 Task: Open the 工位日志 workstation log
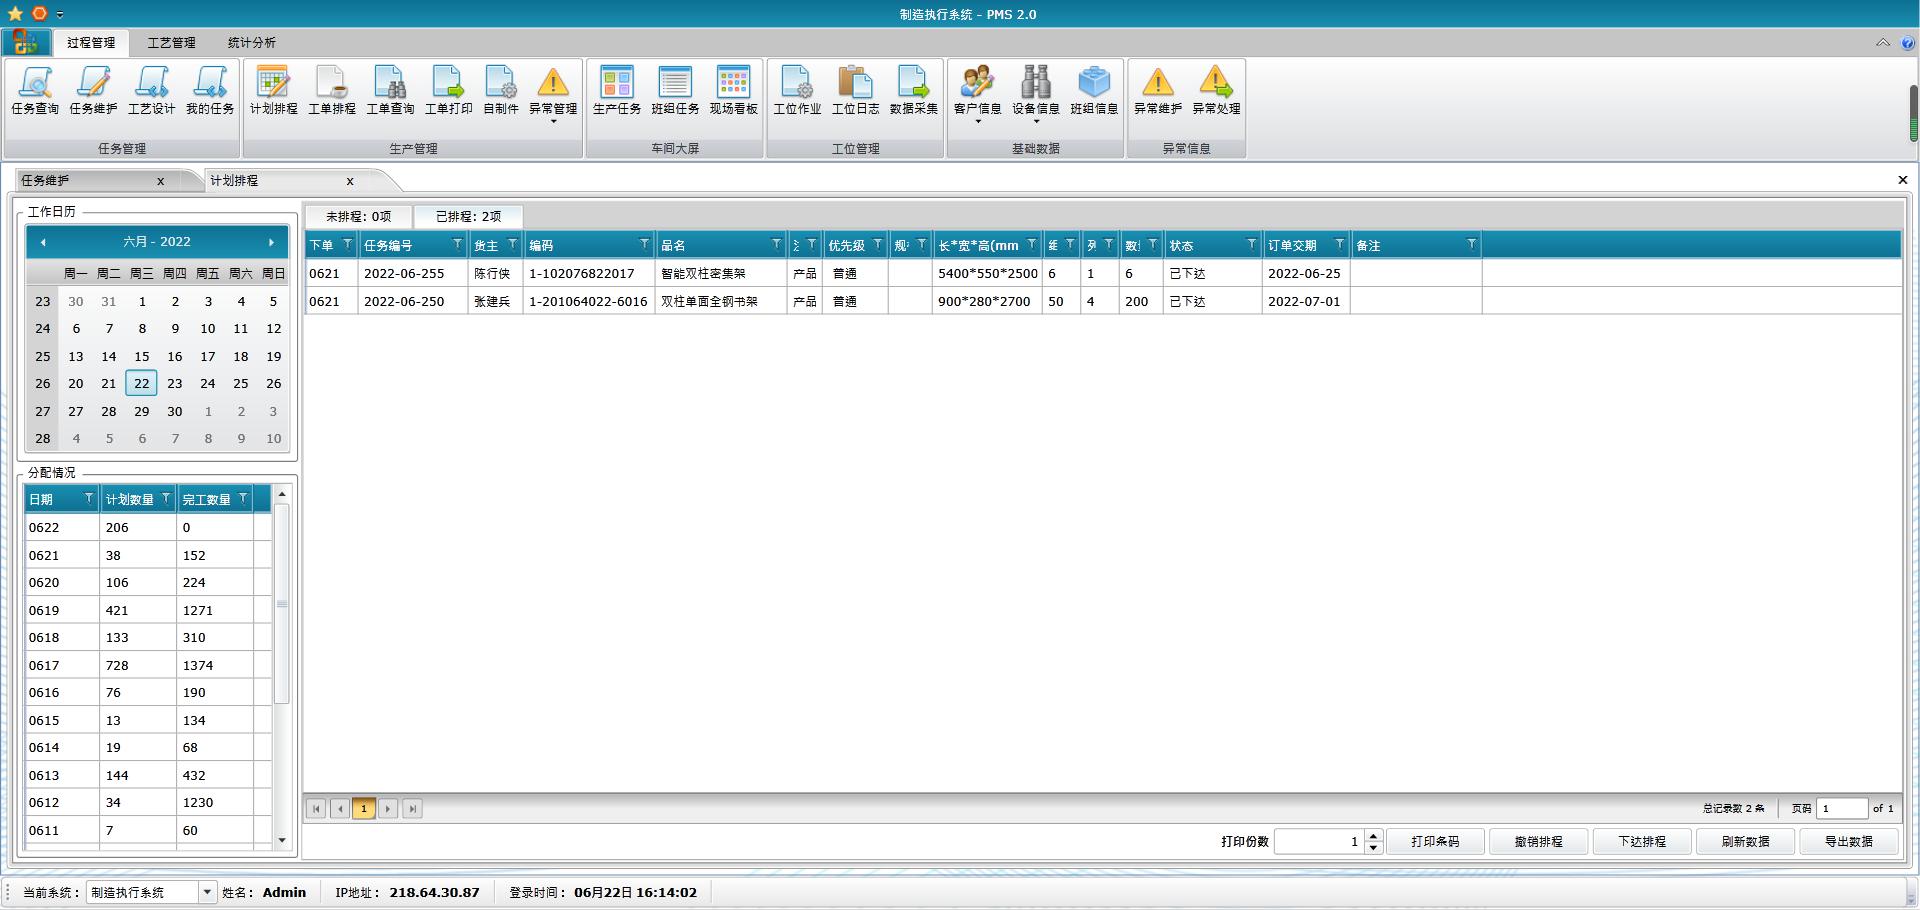coord(855,90)
